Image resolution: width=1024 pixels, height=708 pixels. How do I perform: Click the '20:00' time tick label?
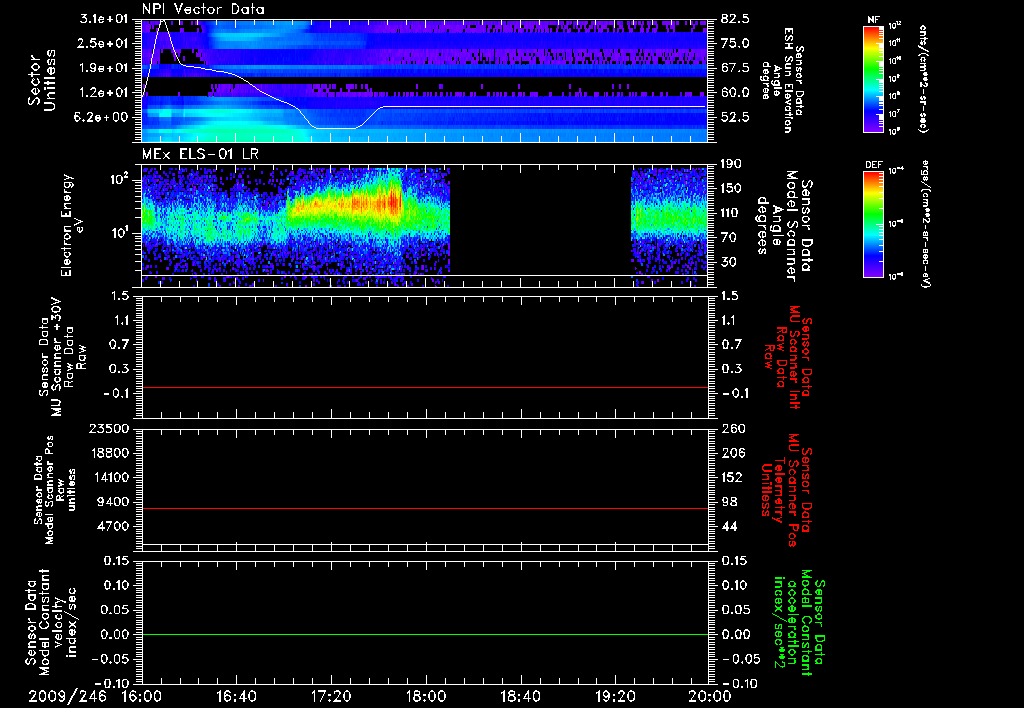point(711,696)
